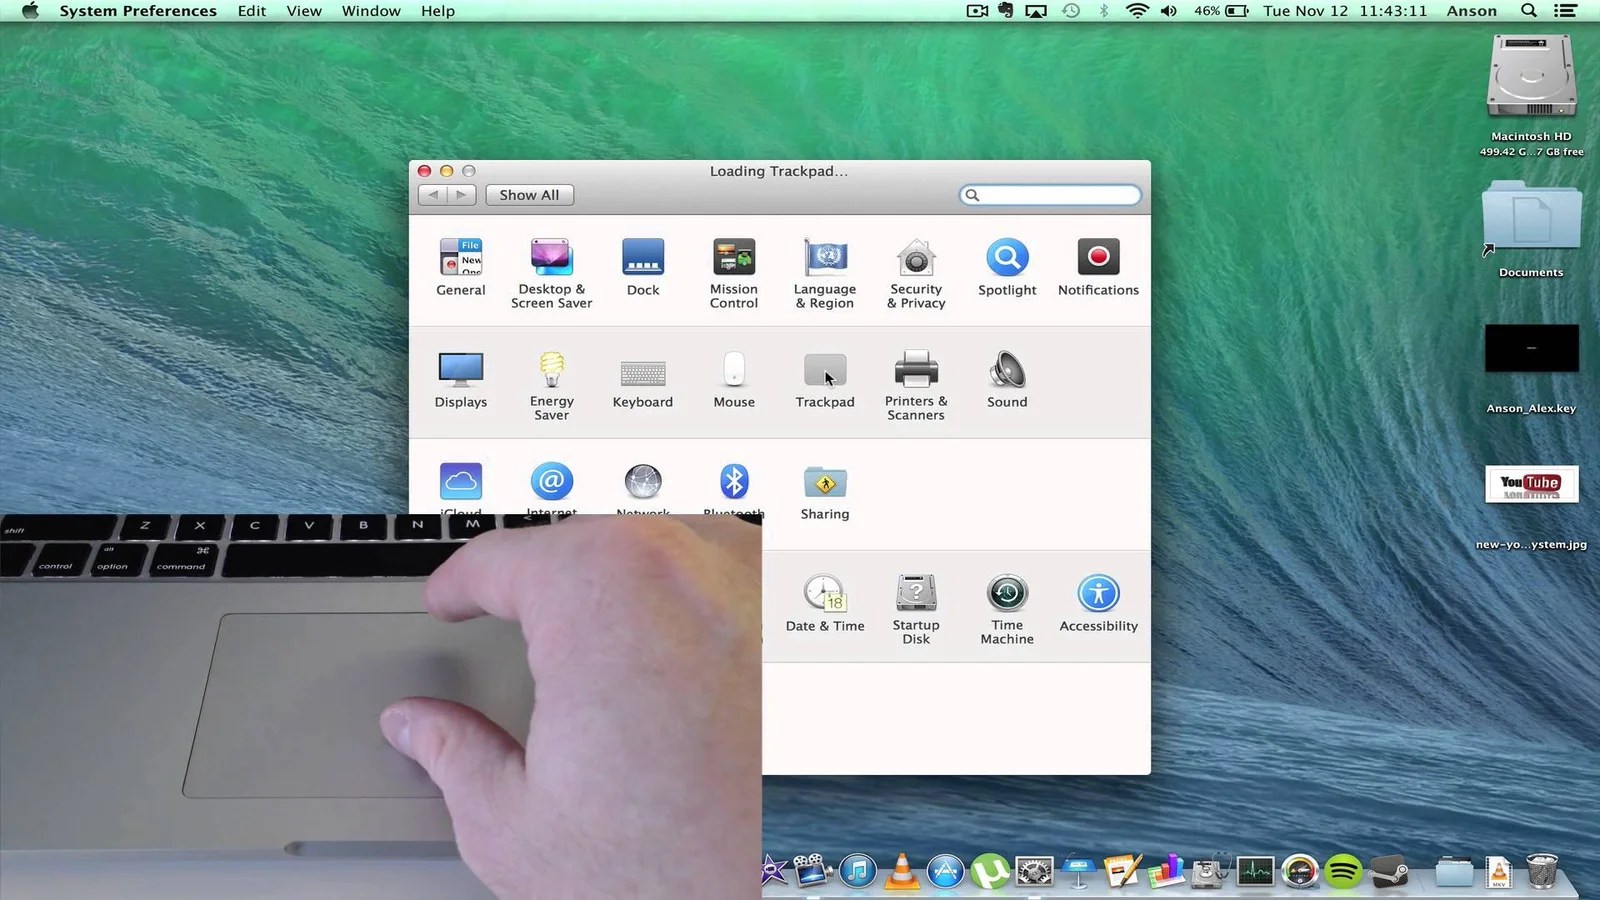Click the back navigation arrow

tap(432, 194)
